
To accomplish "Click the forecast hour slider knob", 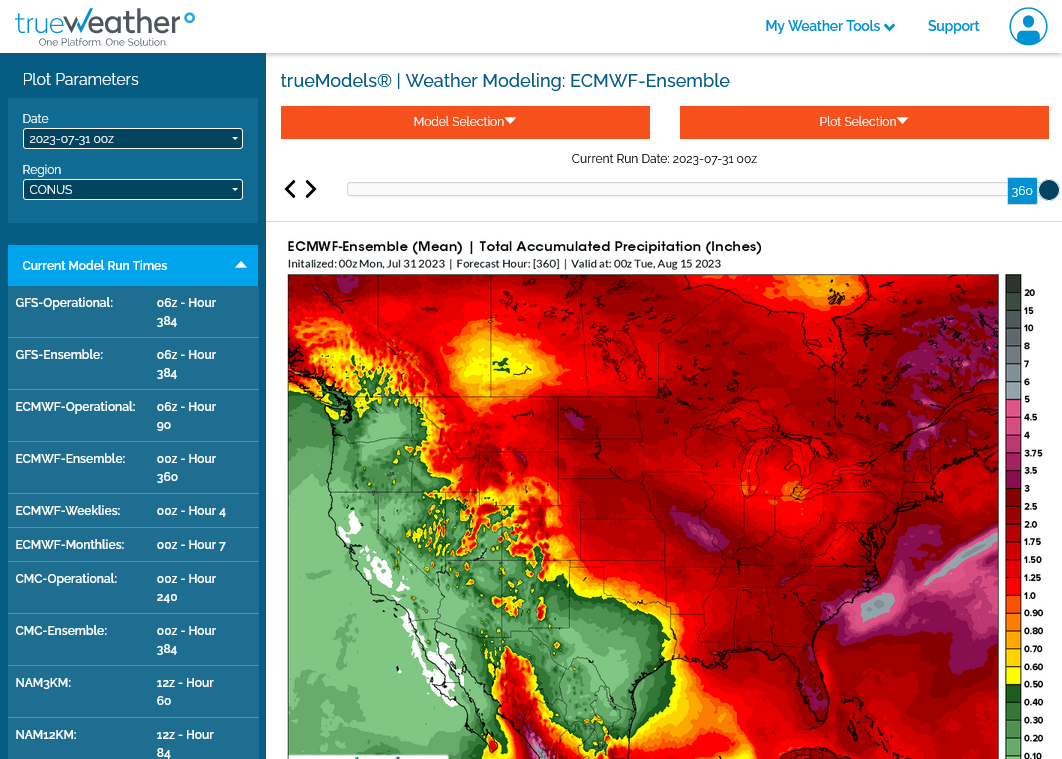I will pyautogui.click(x=1049, y=190).
